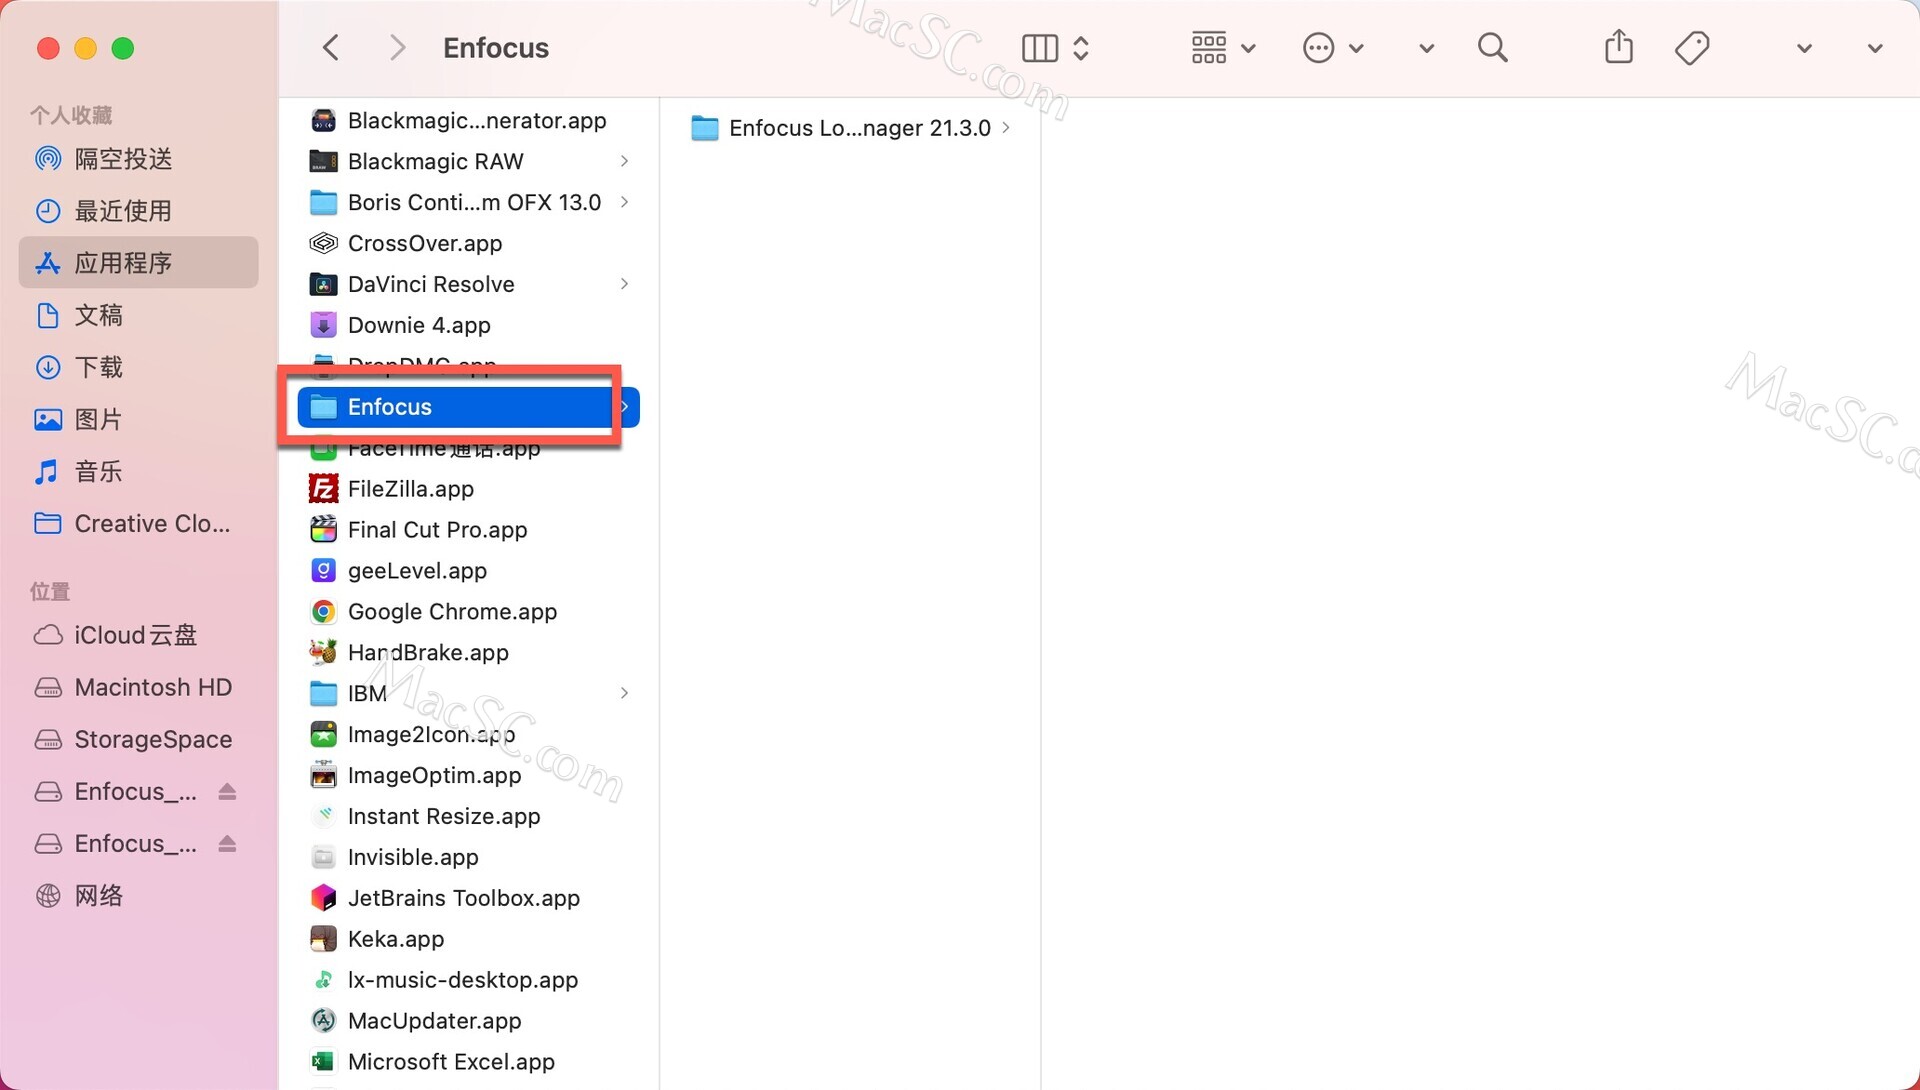Viewport: 1920px width, 1090px height.
Task: Expand Blackmagic RAW folder chevron
Action: pos(624,161)
